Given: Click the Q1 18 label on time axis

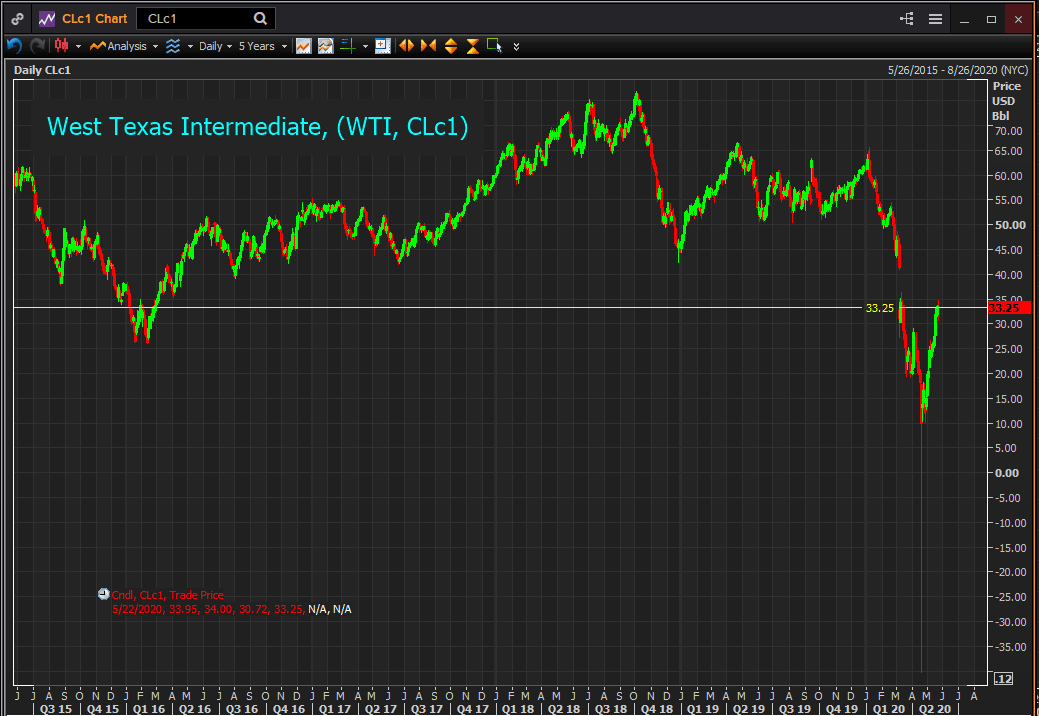Looking at the screenshot, I should pyautogui.click(x=518, y=709).
